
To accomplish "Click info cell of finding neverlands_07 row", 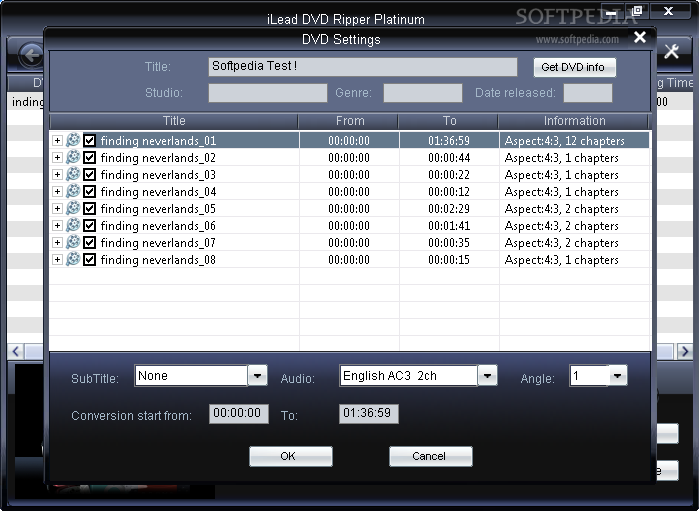I will [574, 242].
